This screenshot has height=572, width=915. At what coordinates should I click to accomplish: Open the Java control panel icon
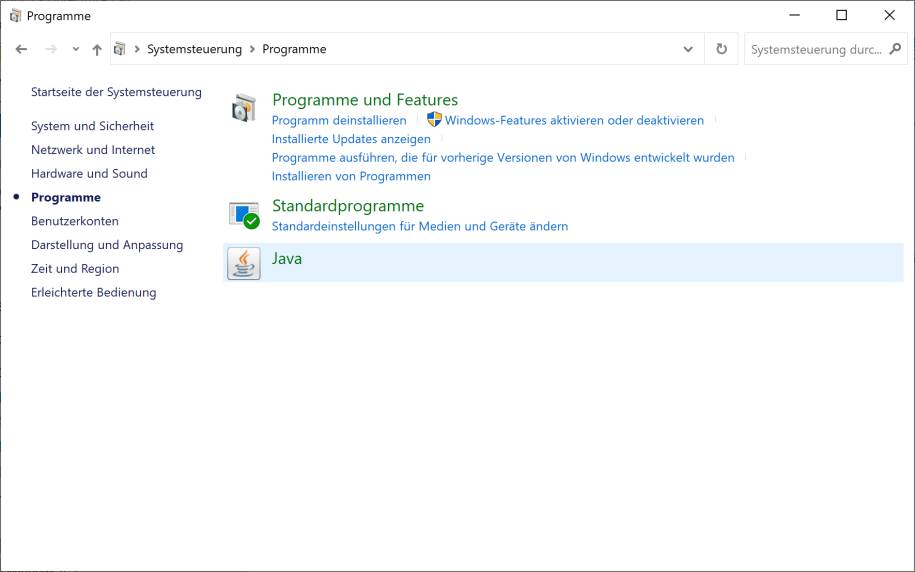(x=244, y=263)
